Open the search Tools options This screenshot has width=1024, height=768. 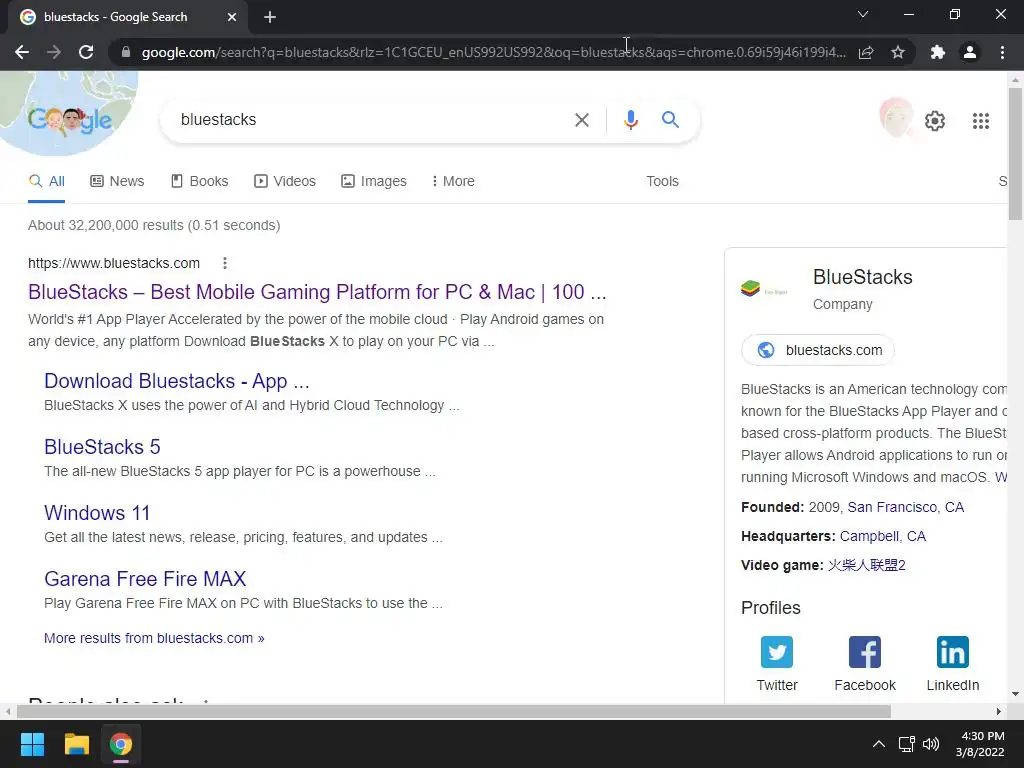point(662,182)
